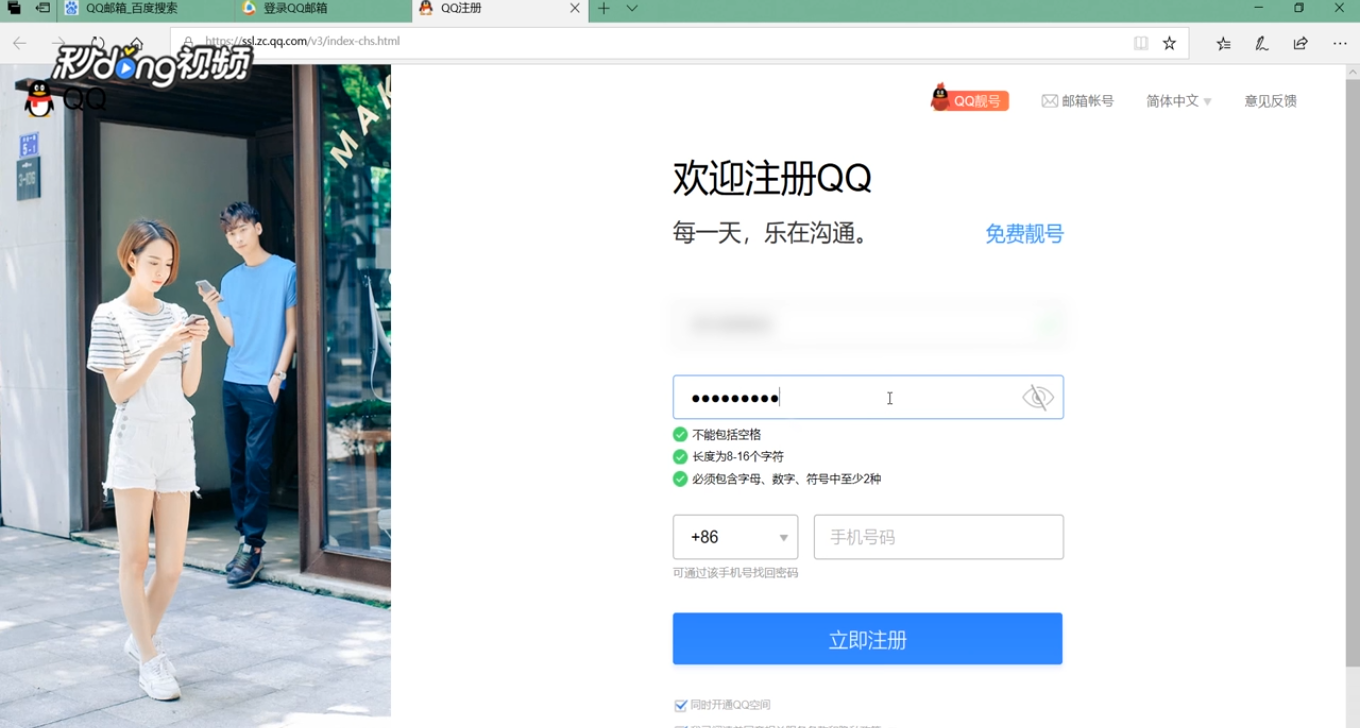Click the QQ靓号 badge
This screenshot has height=728, width=1360.
coord(970,99)
